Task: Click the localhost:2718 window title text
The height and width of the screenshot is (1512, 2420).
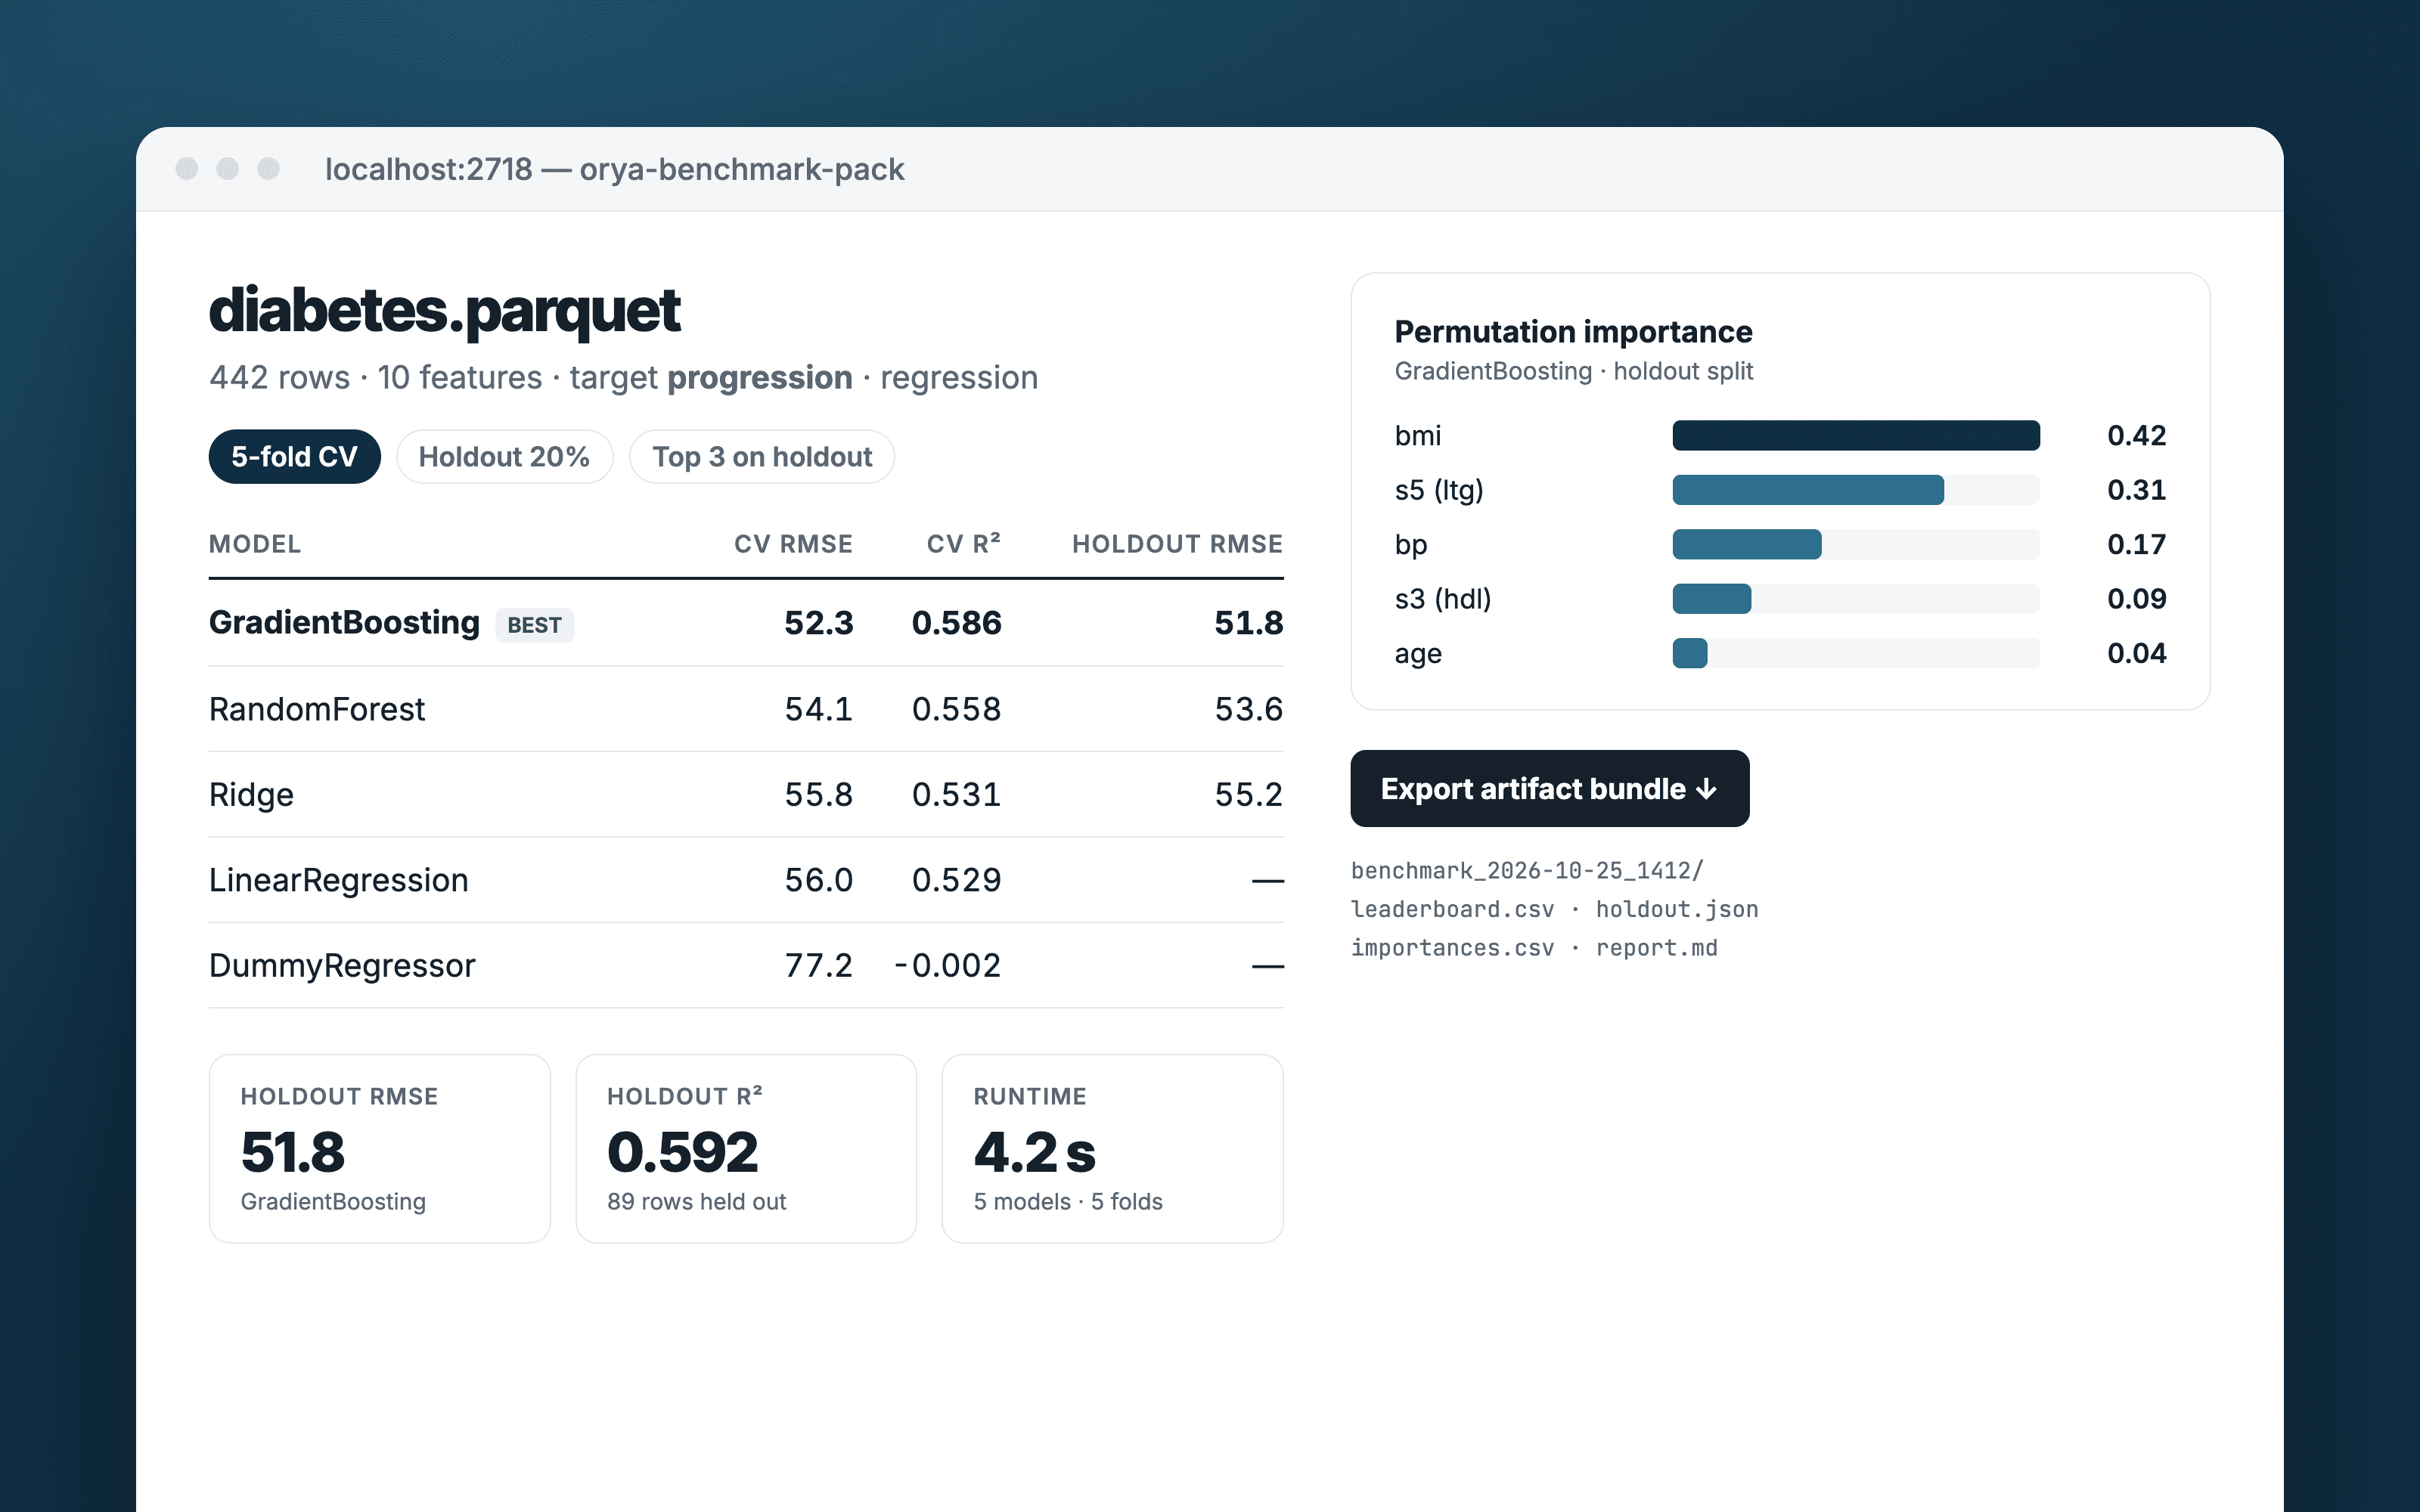Action: pyautogui.click(x=614, y=169)
